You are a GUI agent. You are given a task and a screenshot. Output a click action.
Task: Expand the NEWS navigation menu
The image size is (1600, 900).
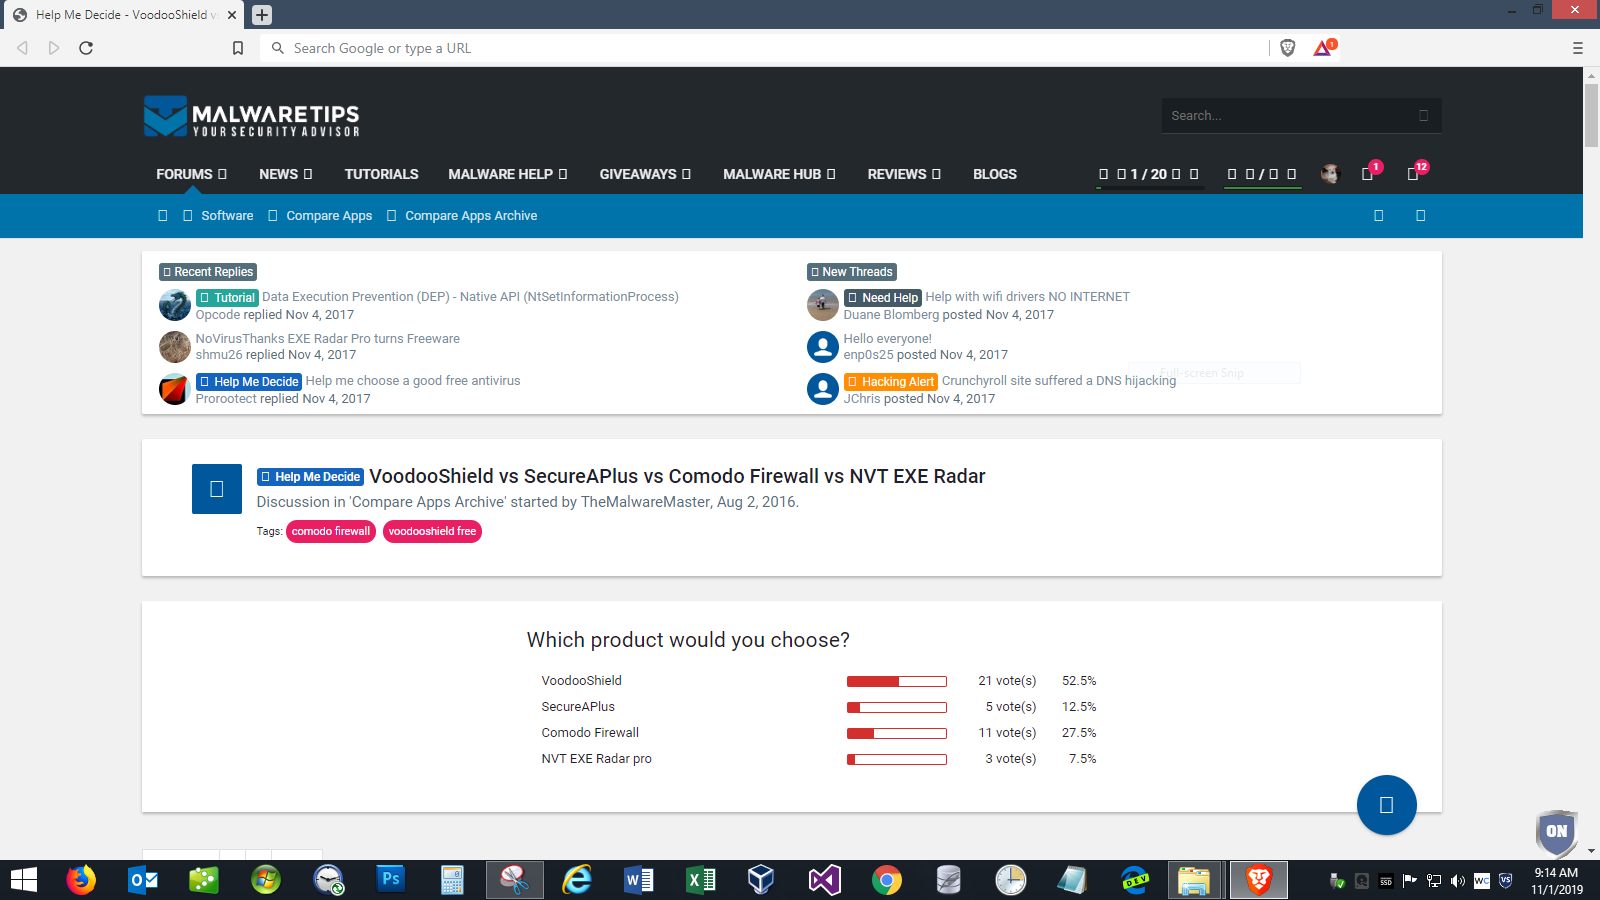[285, 174]
